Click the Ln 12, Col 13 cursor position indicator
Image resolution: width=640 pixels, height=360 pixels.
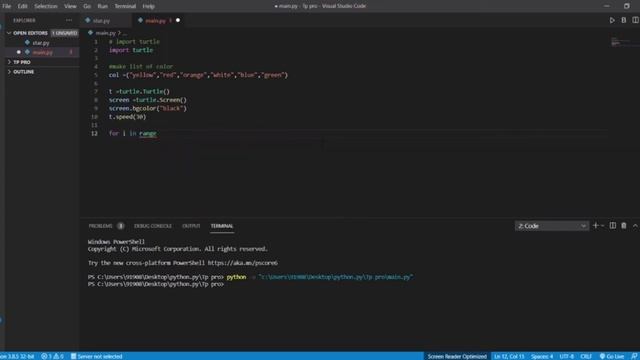pos(509,356)
